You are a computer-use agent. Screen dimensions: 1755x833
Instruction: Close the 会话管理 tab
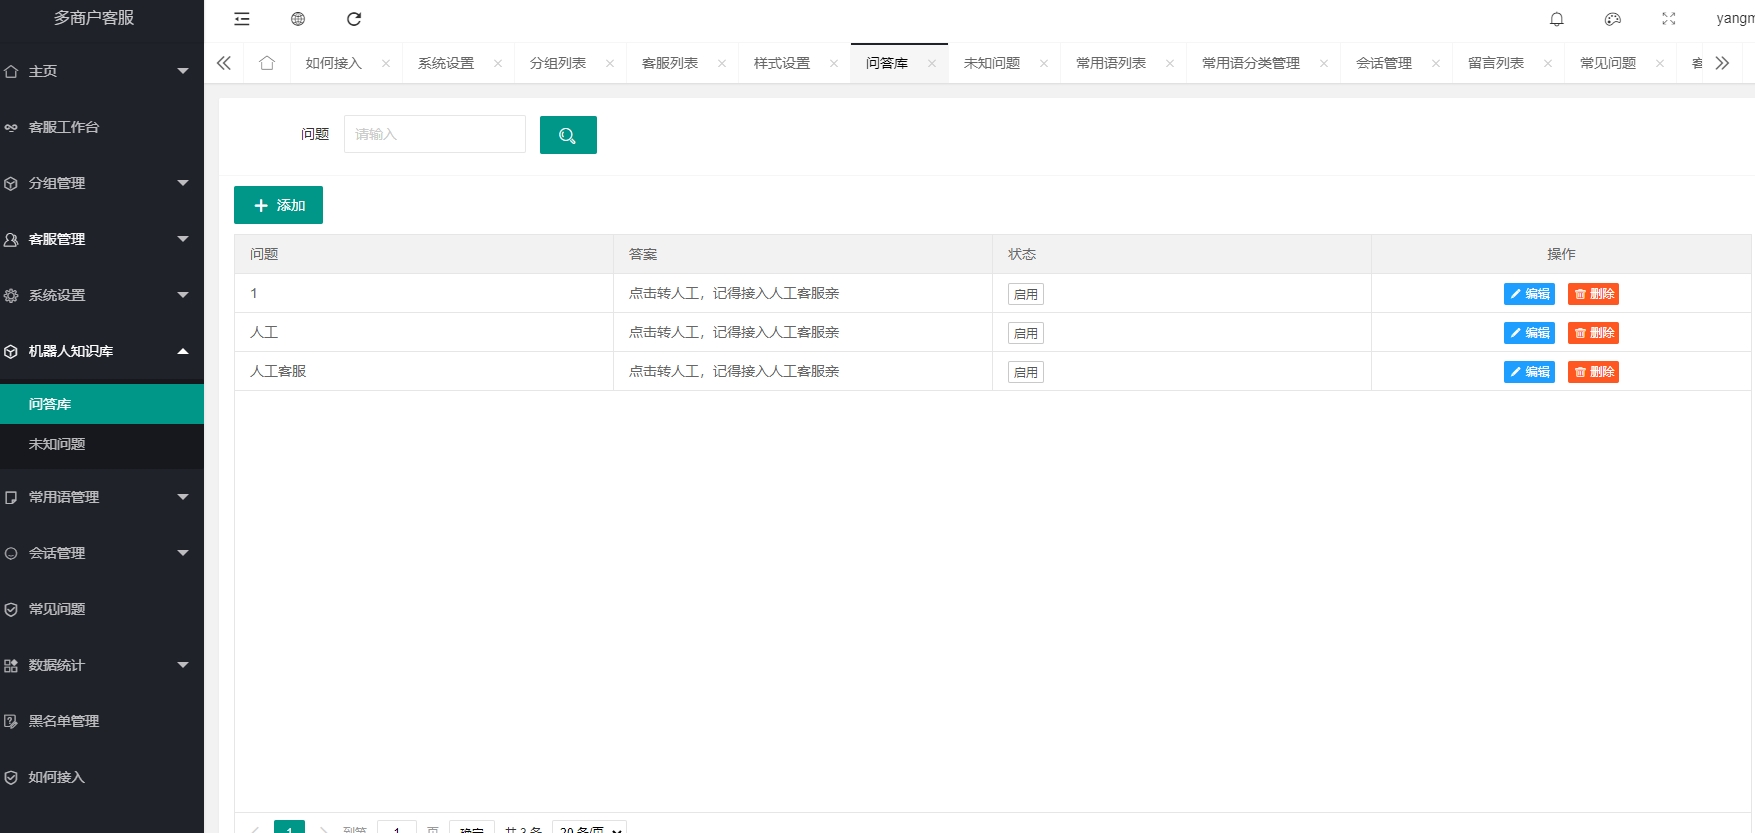(1436, 63)
